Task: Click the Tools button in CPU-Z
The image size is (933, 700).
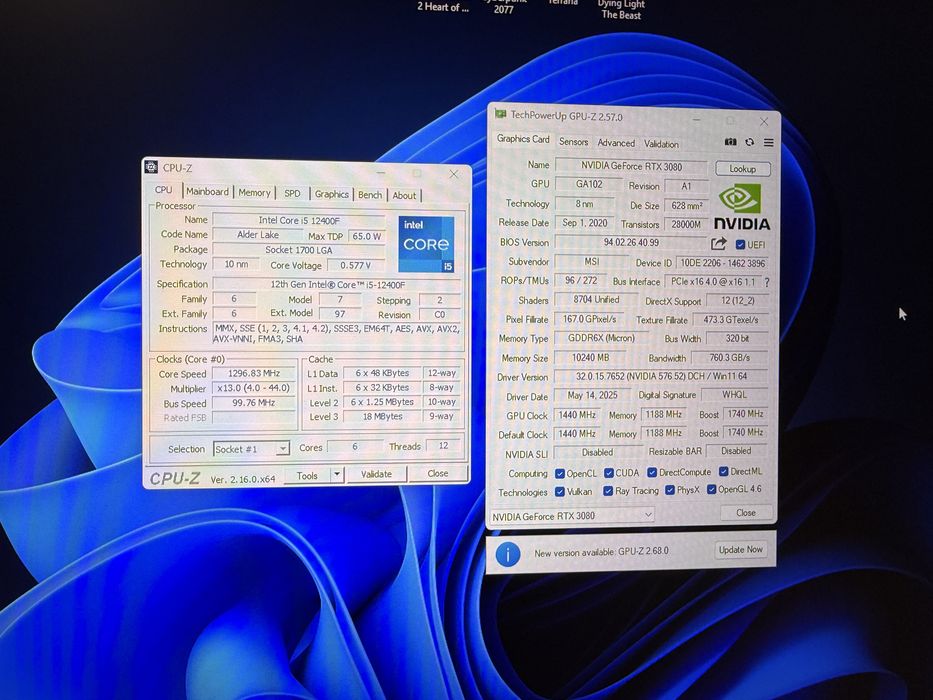Action: click(x=307, y=476)
